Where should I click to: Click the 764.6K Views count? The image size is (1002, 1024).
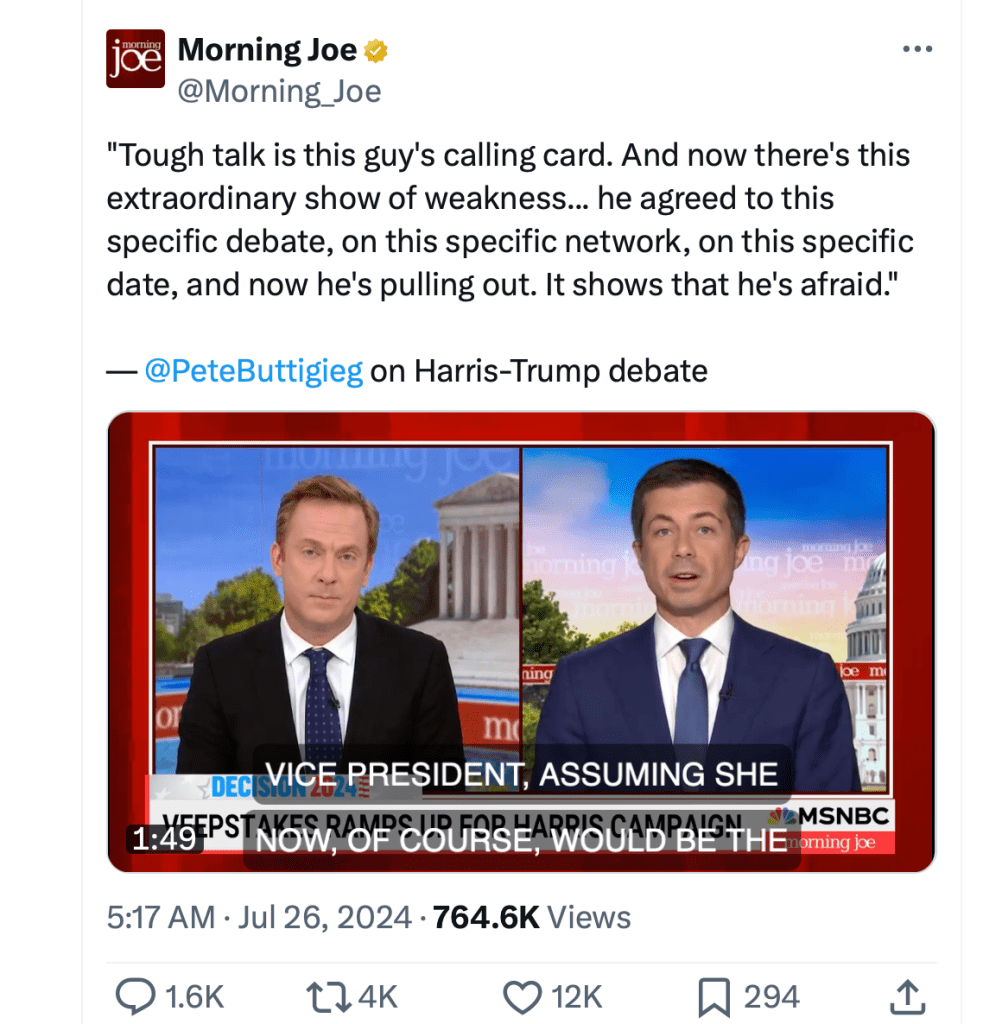[x=531, y=917]
